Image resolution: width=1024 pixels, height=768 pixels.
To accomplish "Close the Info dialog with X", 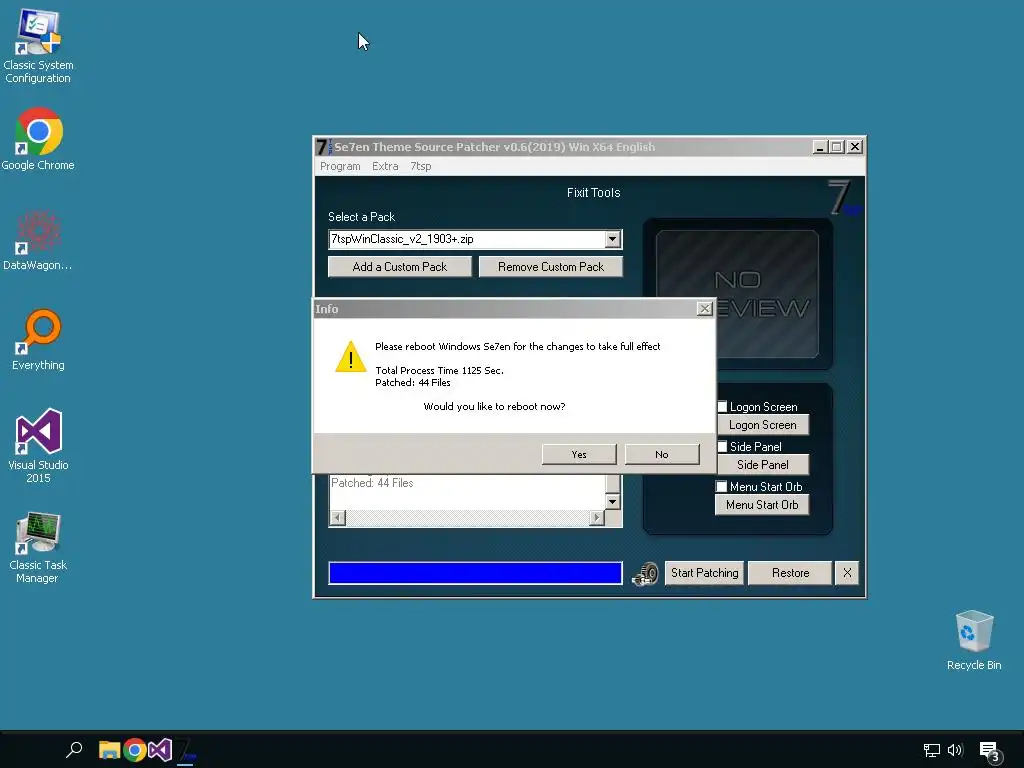I will [x=704, y=309].
